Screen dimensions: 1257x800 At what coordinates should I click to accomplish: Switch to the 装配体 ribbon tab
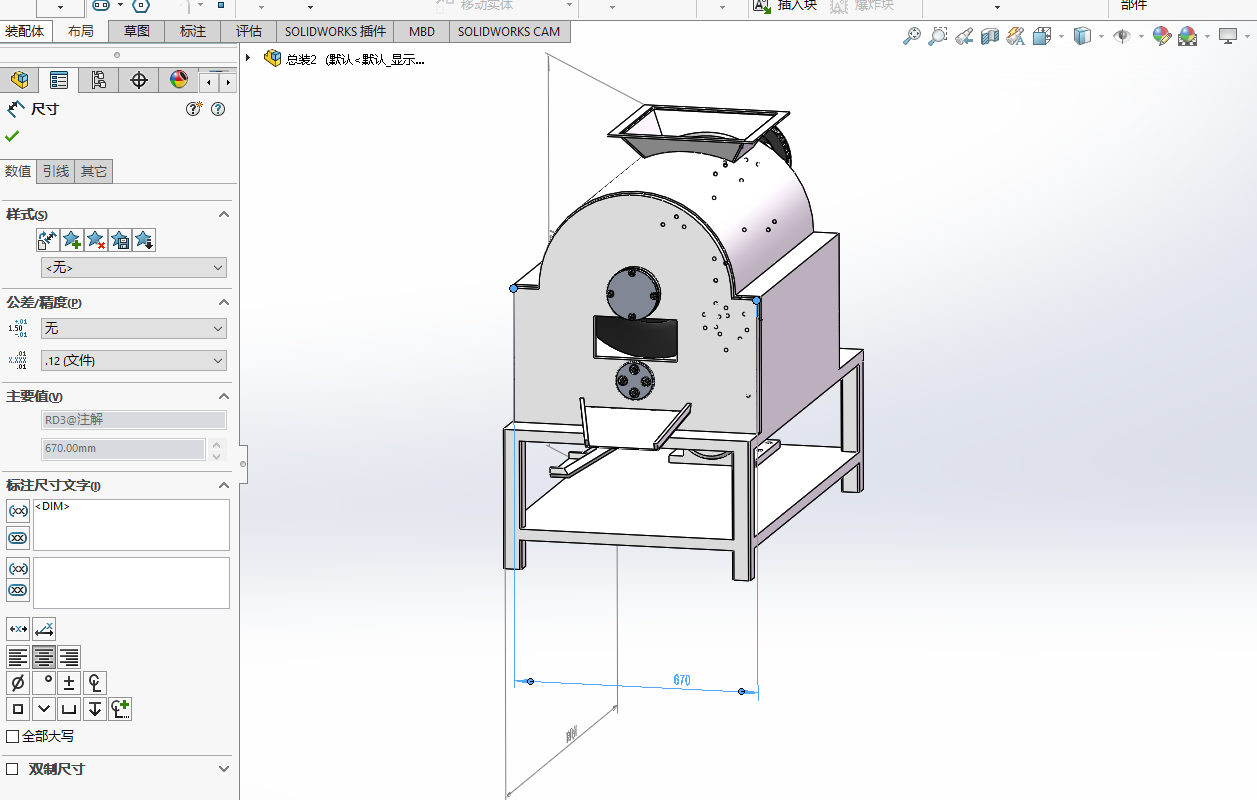[x=25, y=31]
